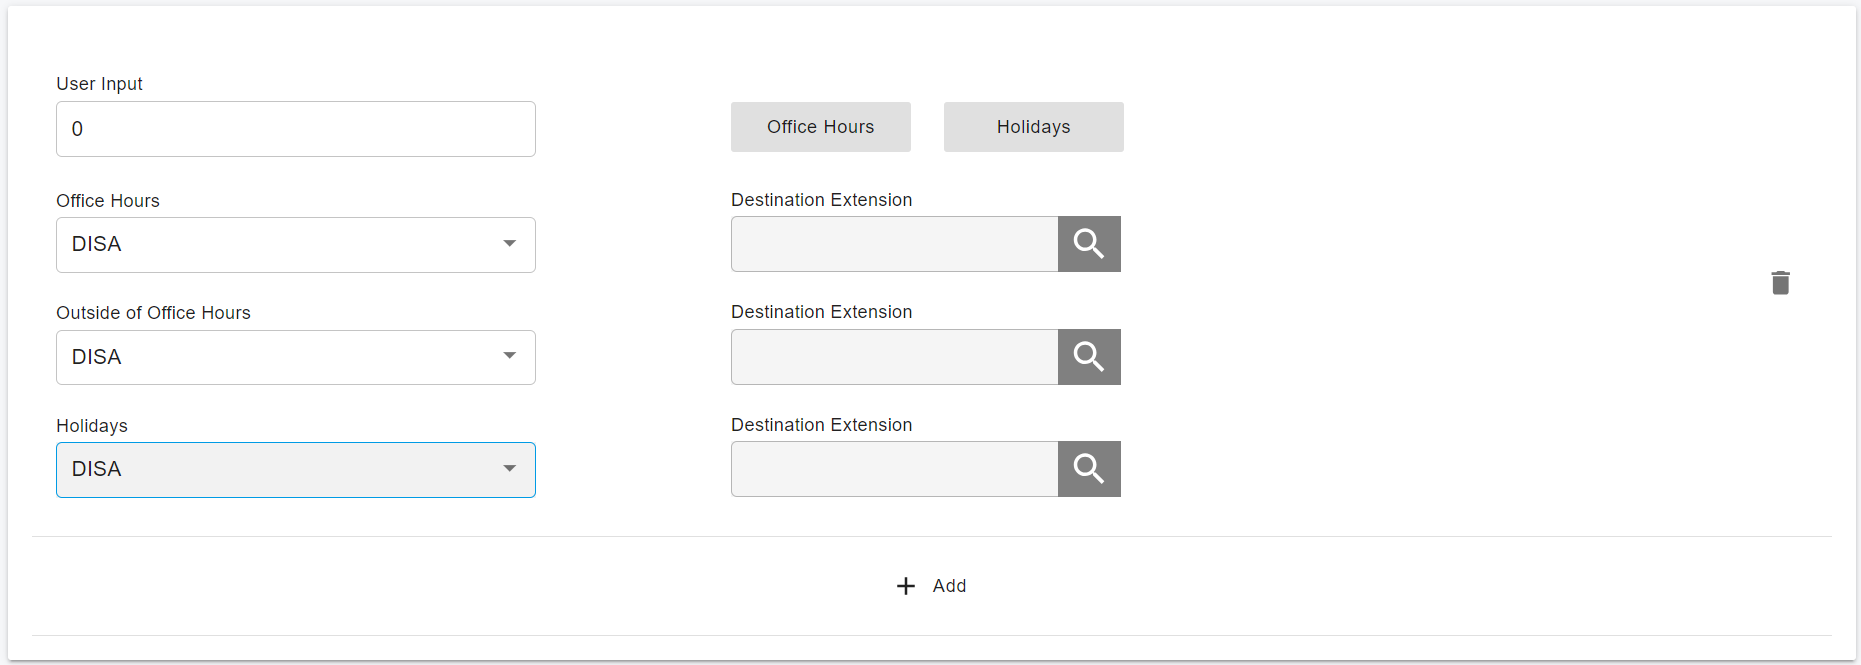Click the arrow on Office Hours combo box

(x=510, y=244)
